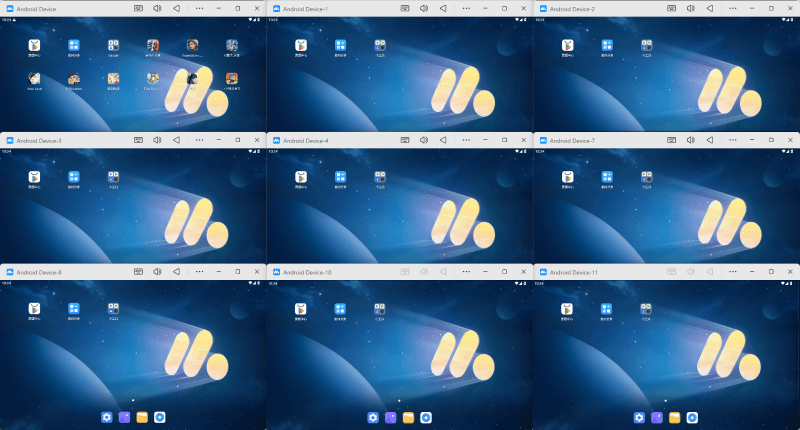Open the three-dots menu in the Android Device-11 window
Viewport: 800px width, 430px height.
[x=733, y=272]
